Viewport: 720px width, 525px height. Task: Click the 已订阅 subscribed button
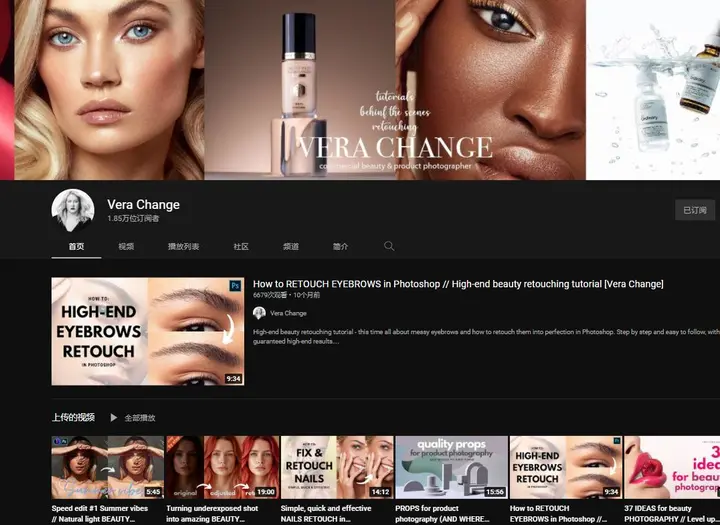point(695,210)
